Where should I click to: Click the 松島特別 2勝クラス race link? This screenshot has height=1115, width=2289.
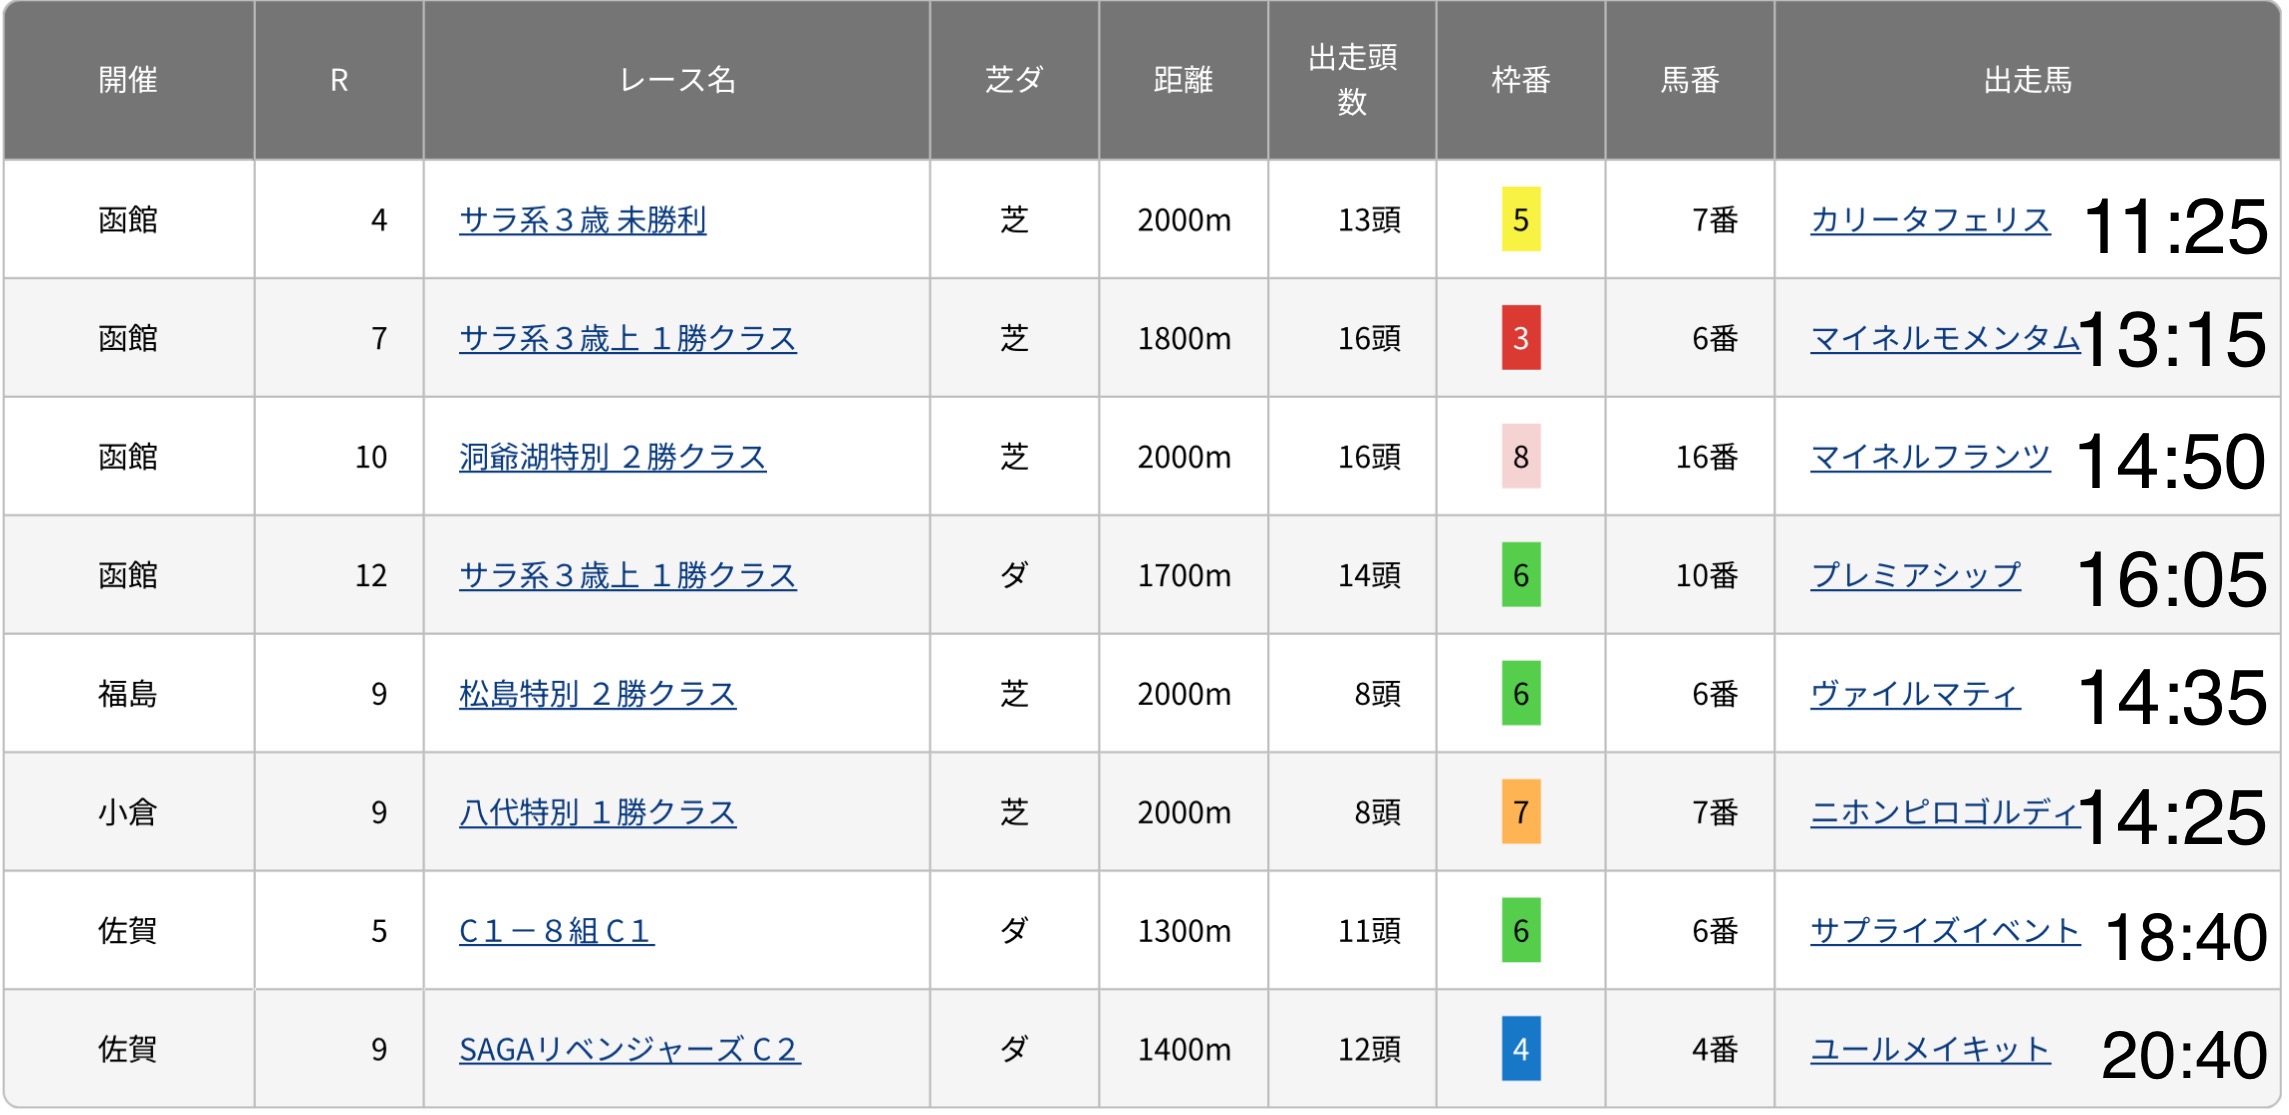point(597,694)
